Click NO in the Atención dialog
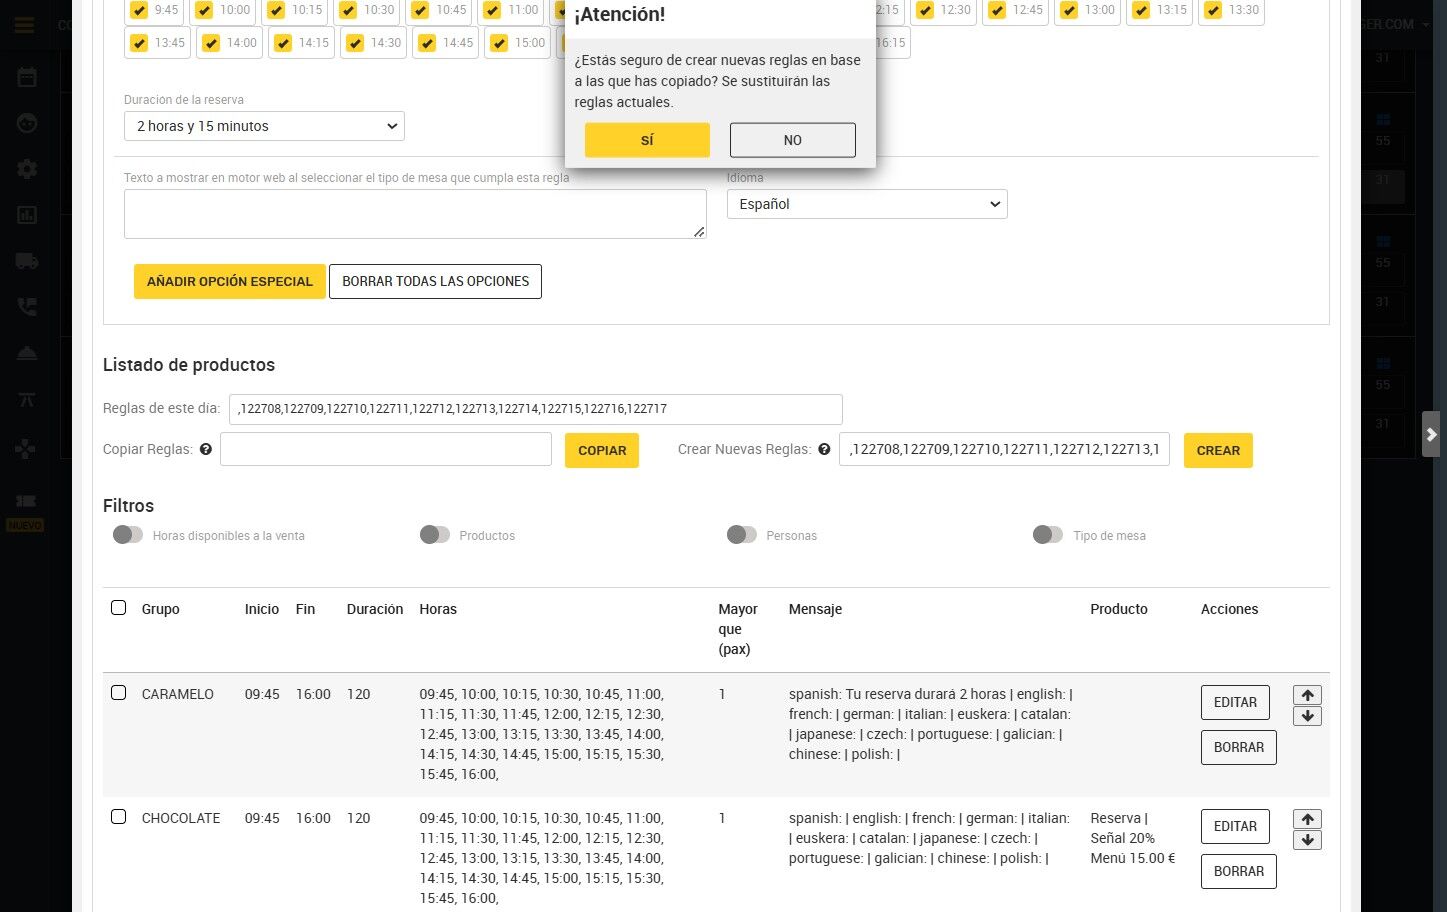The width and height of the screenshot is (1447, 912). [x=793, y=140]
